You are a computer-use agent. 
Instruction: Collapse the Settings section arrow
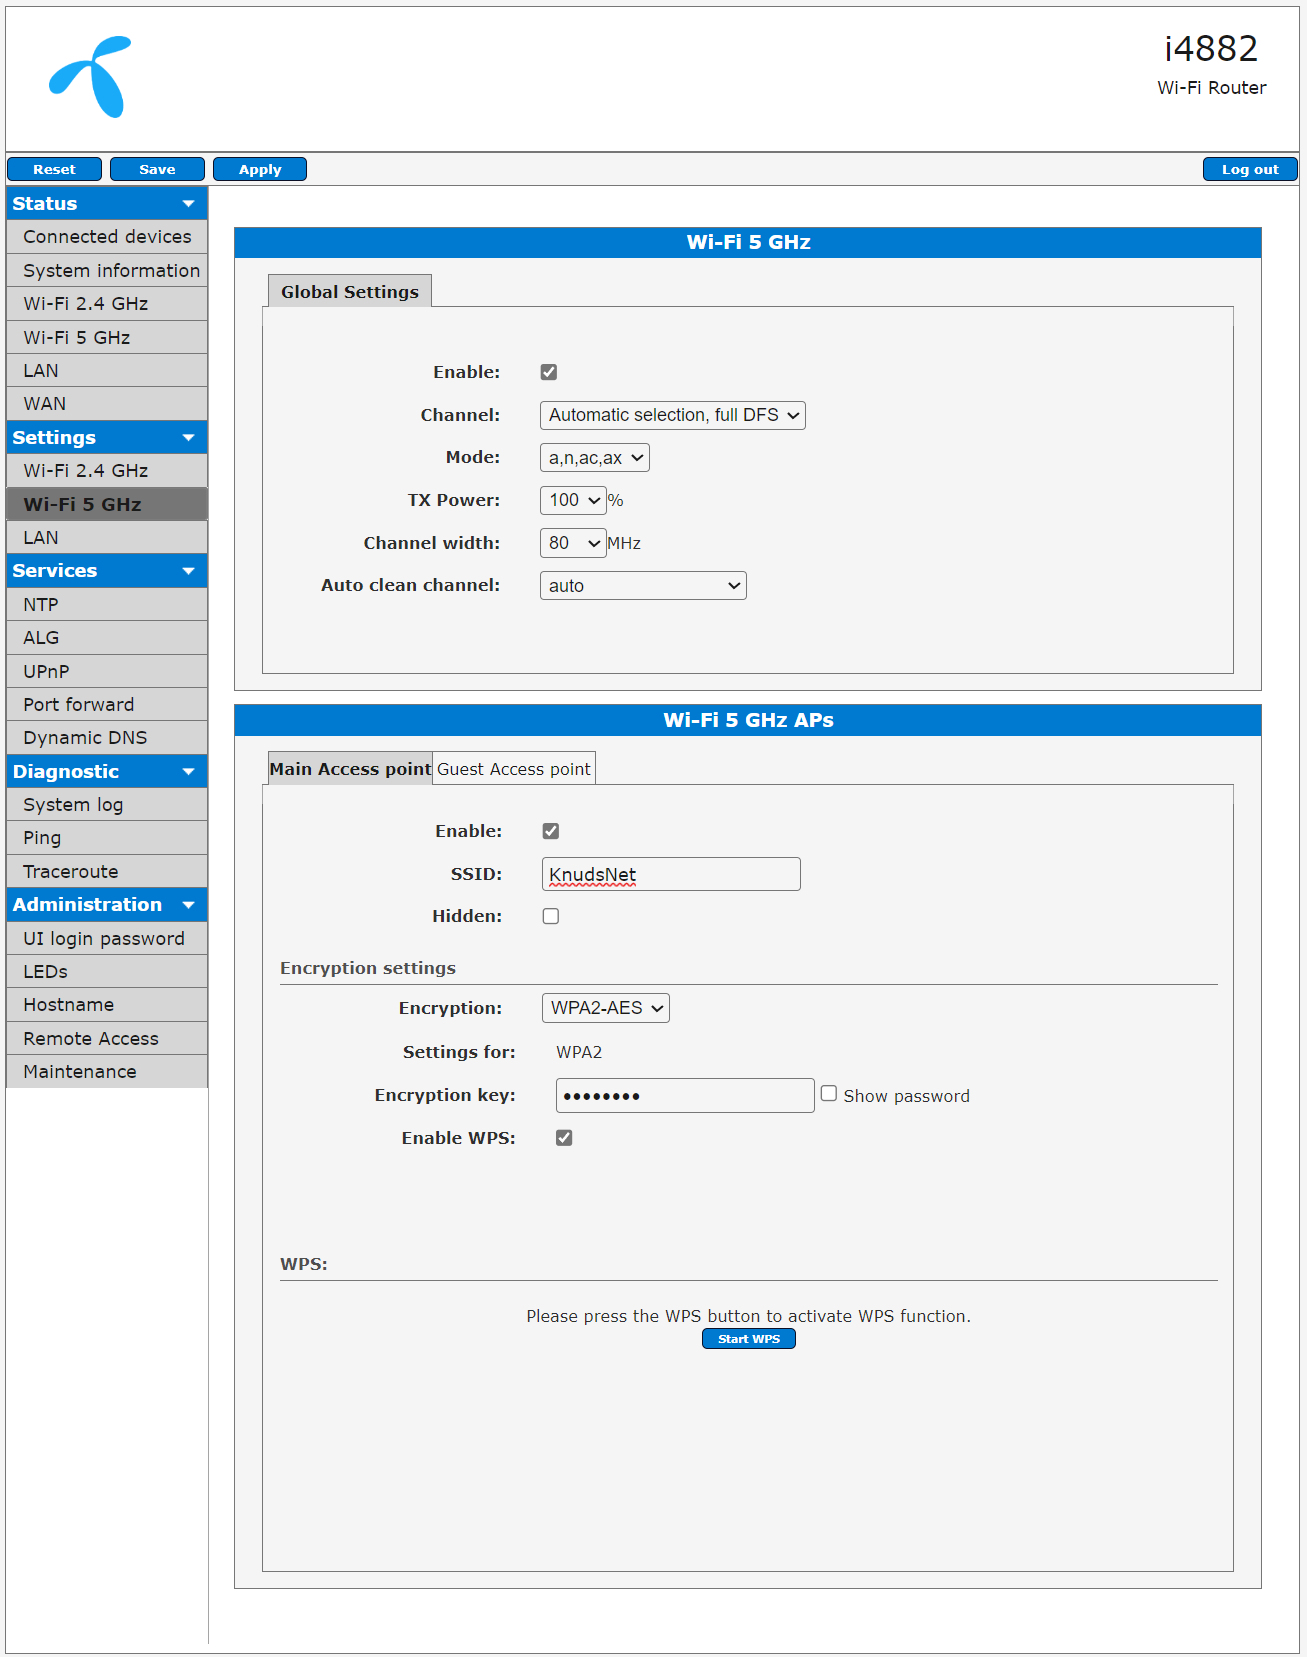pos(188,438)
